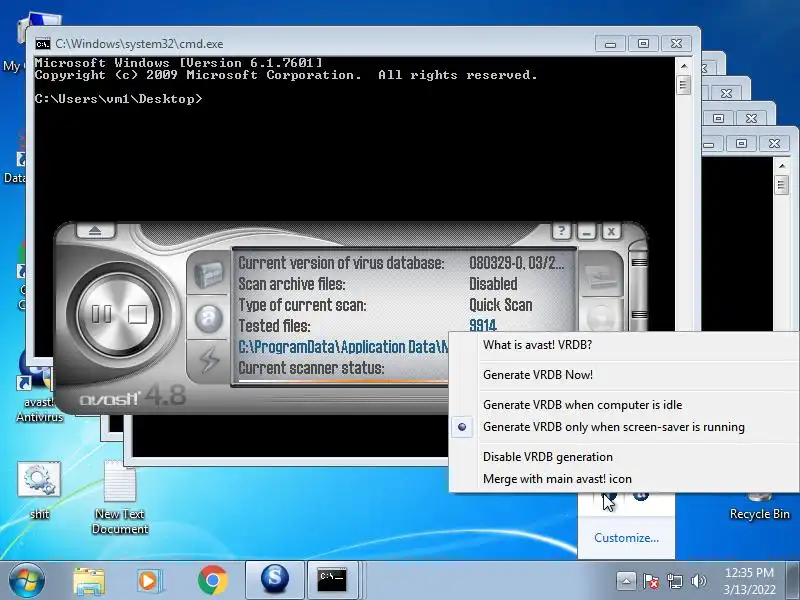The width and height of the screenshot is (800, 600).
Task: Open the avast eject menu button
Action: [x=95, y=231]
